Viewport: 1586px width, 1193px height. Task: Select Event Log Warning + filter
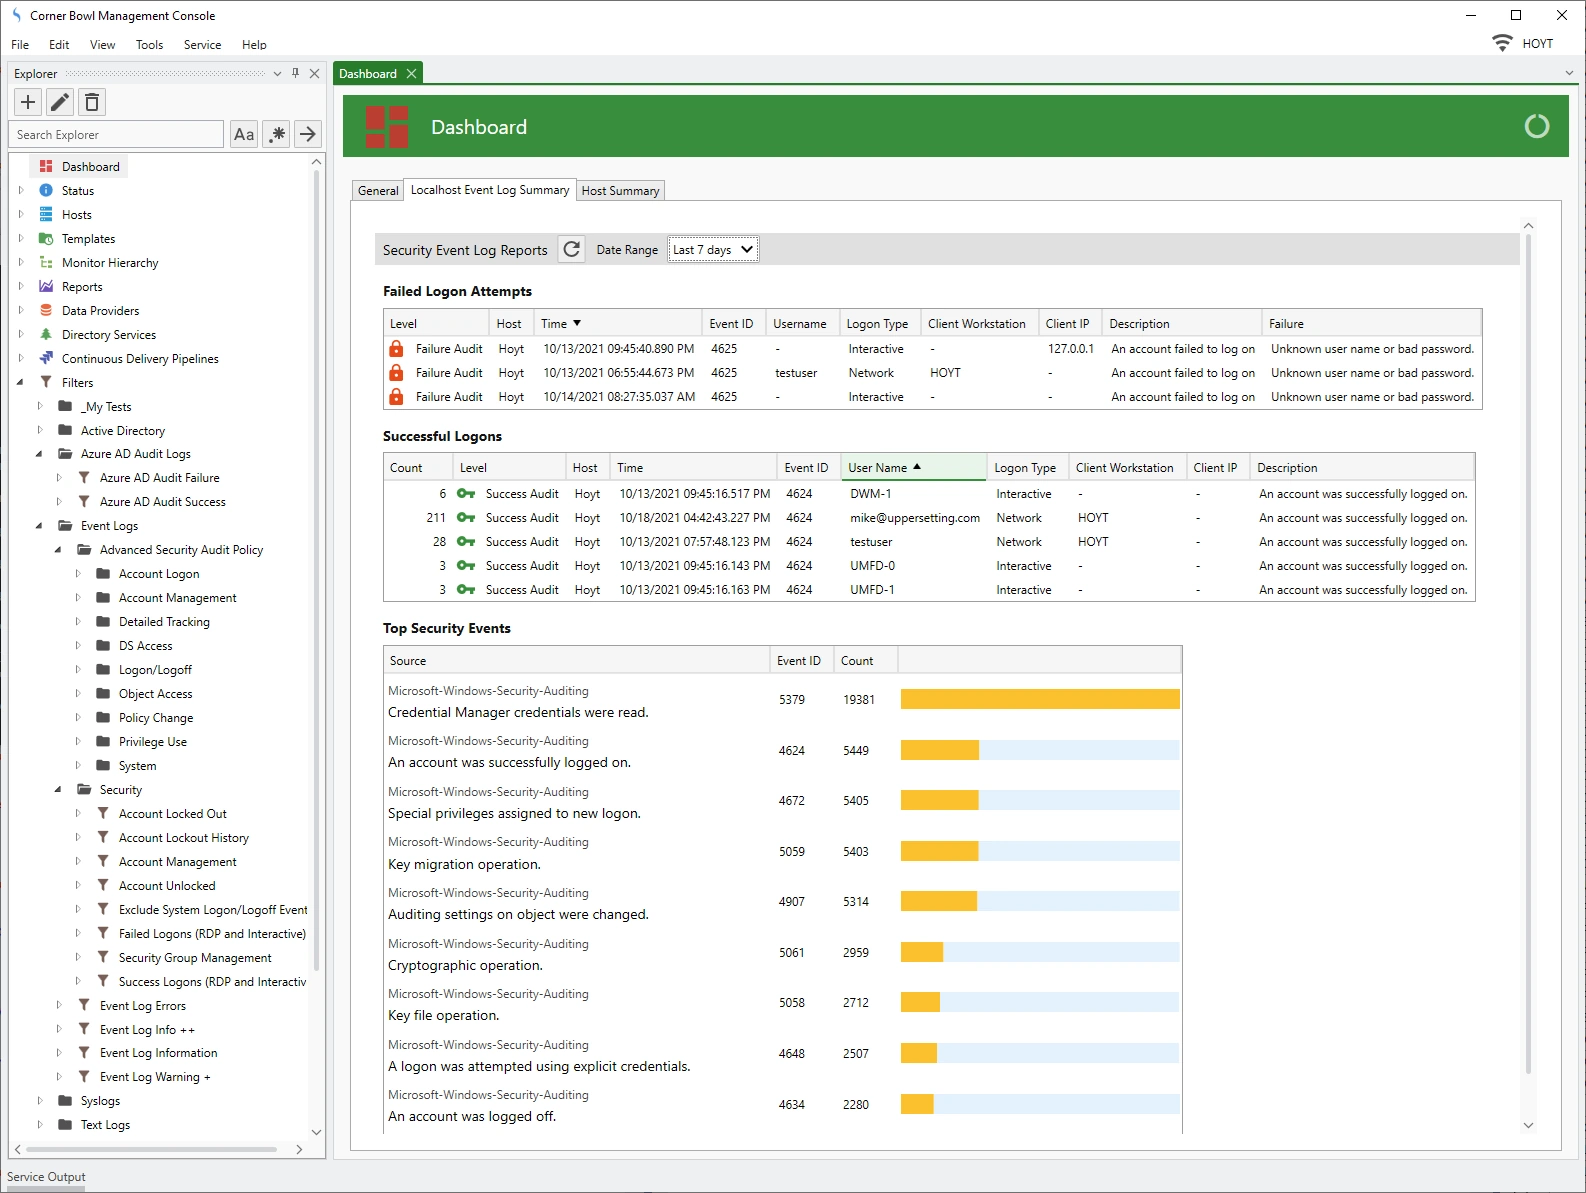point(155,1077)
